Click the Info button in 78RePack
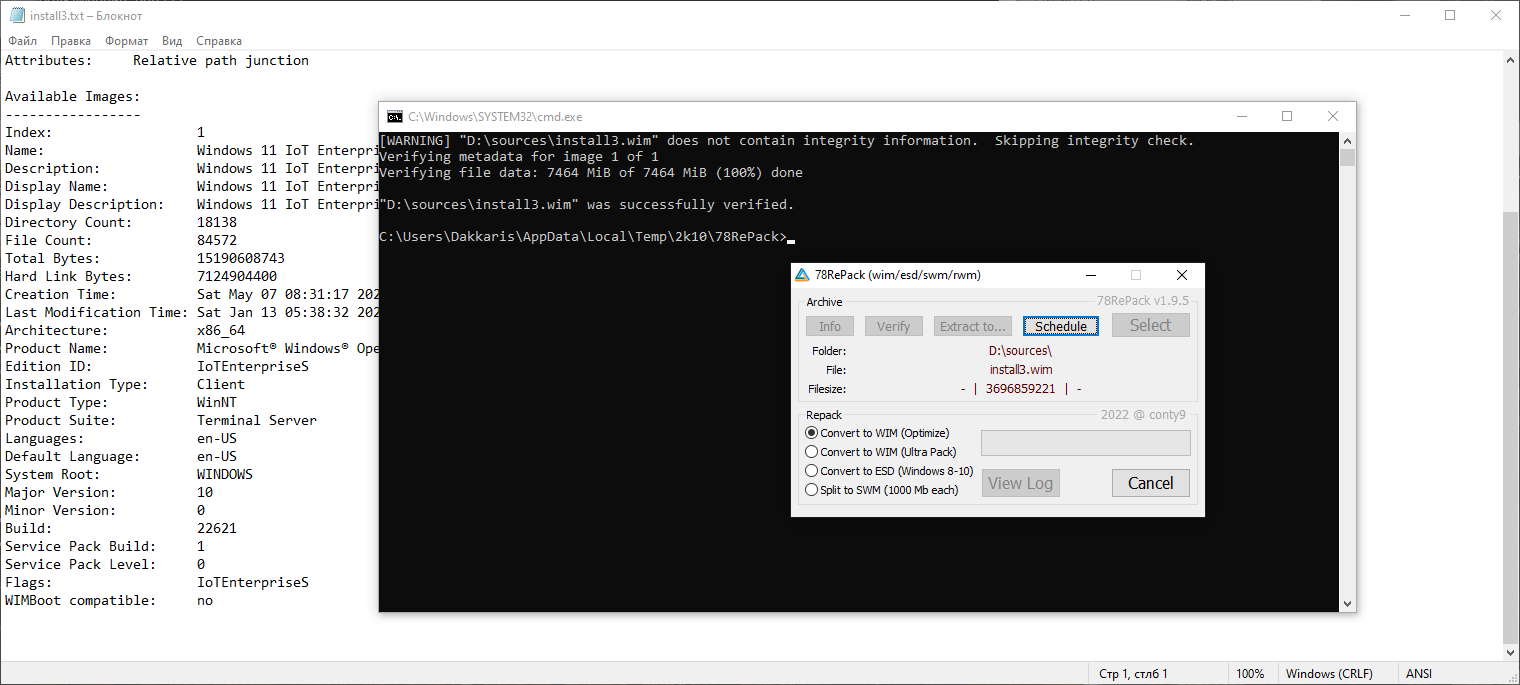The height and width of the screenshot is (685, 1520). click(830, 326)
